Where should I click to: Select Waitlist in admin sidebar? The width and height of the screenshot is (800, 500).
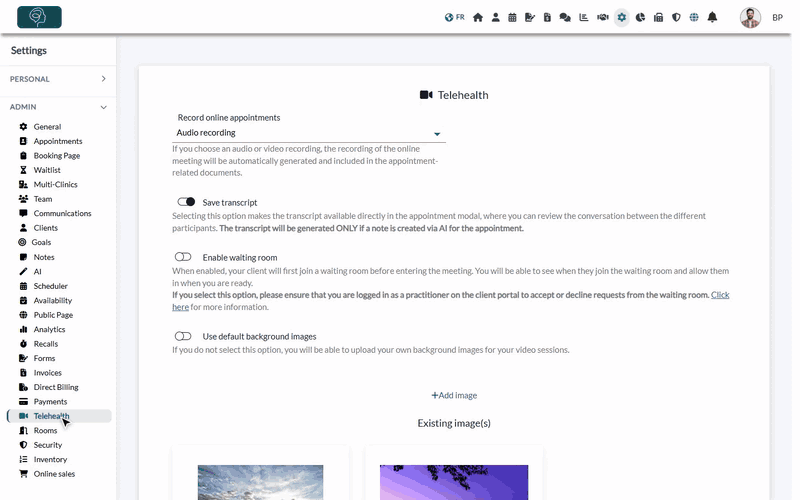pyautogui.click(x=47, y=170)
